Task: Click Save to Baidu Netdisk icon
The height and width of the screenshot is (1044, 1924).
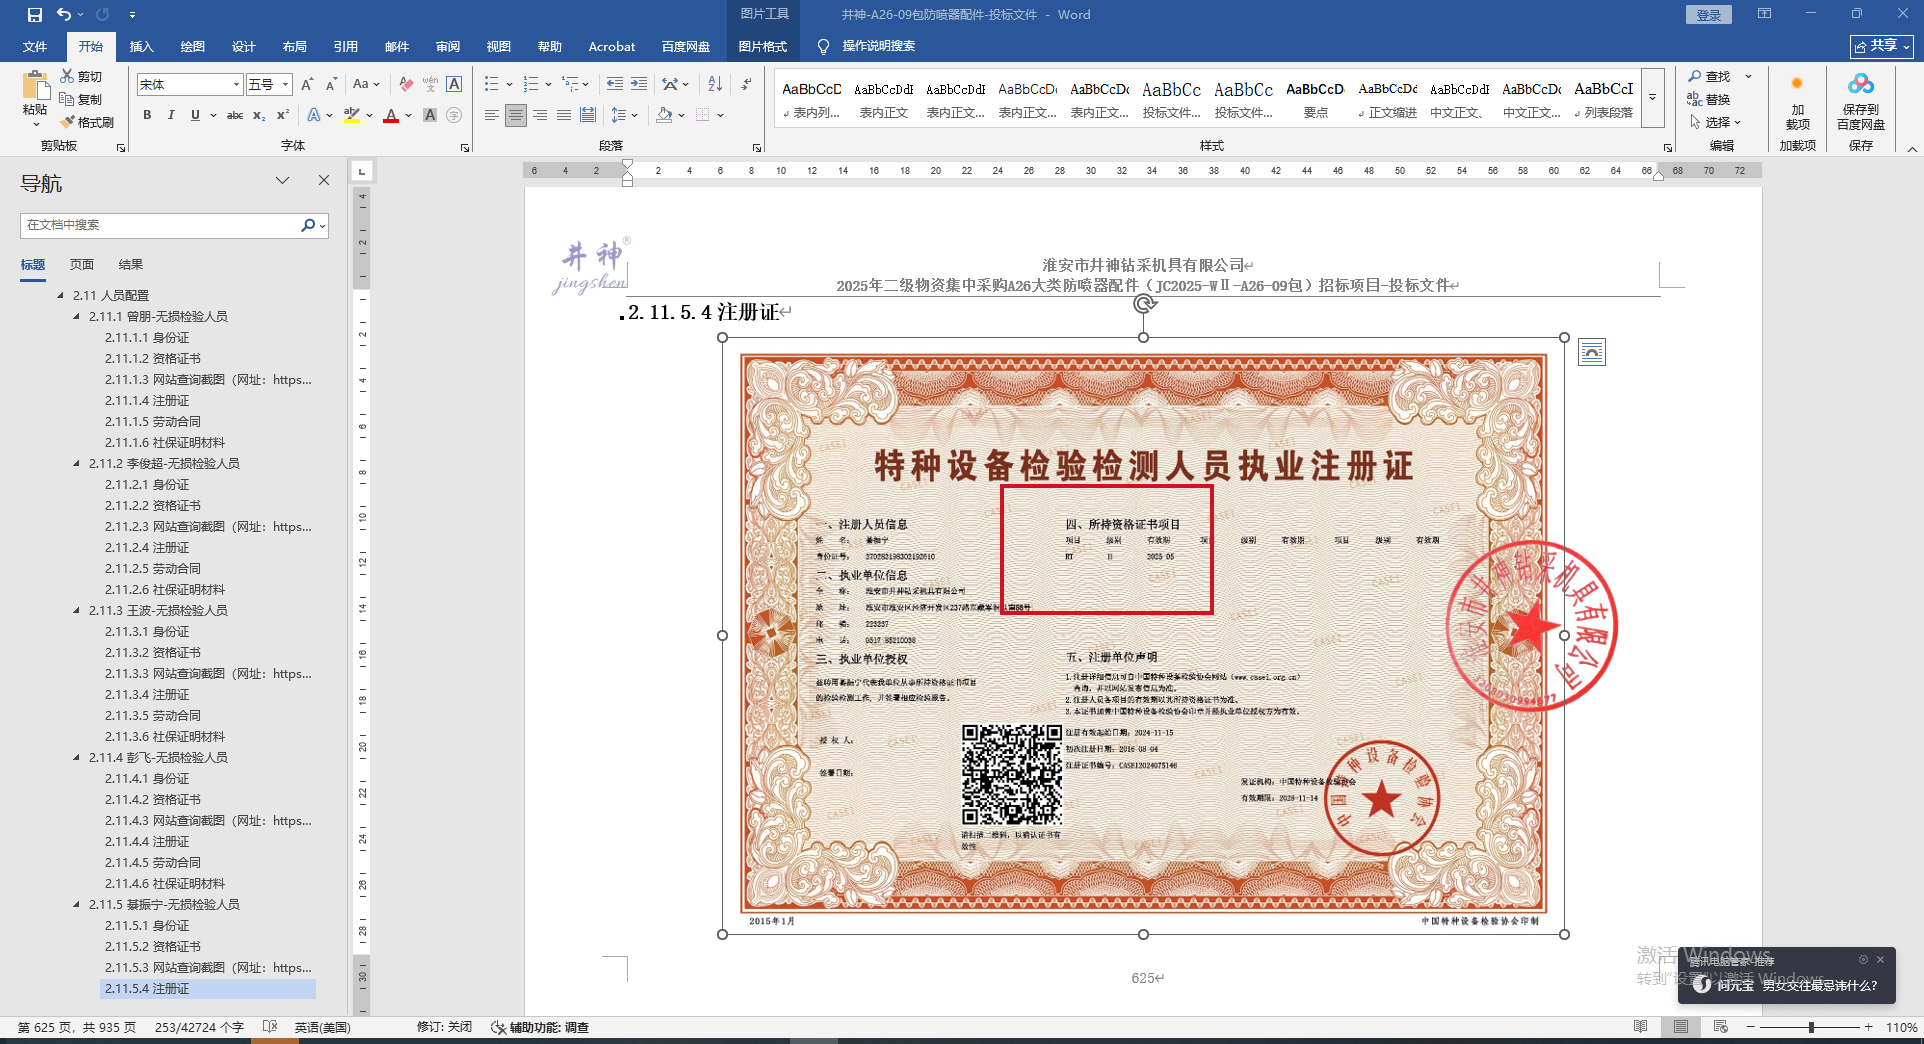Action: 1860,102
